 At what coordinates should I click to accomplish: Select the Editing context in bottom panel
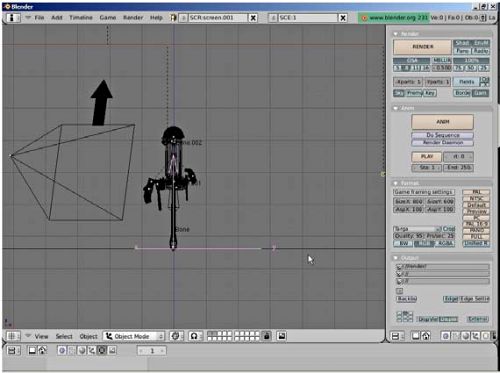pyautogui.click(x=102, y=350)
